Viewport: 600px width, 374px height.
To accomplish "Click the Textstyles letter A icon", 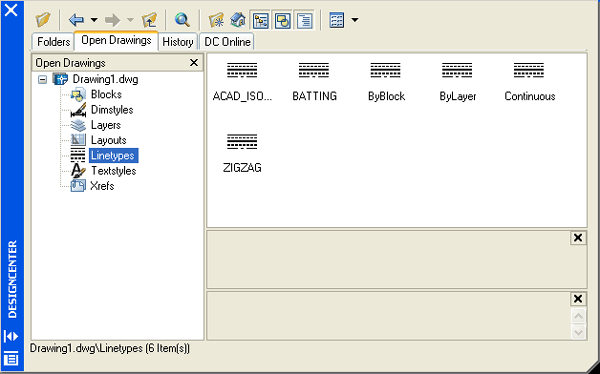I will [x=78, y=171].
